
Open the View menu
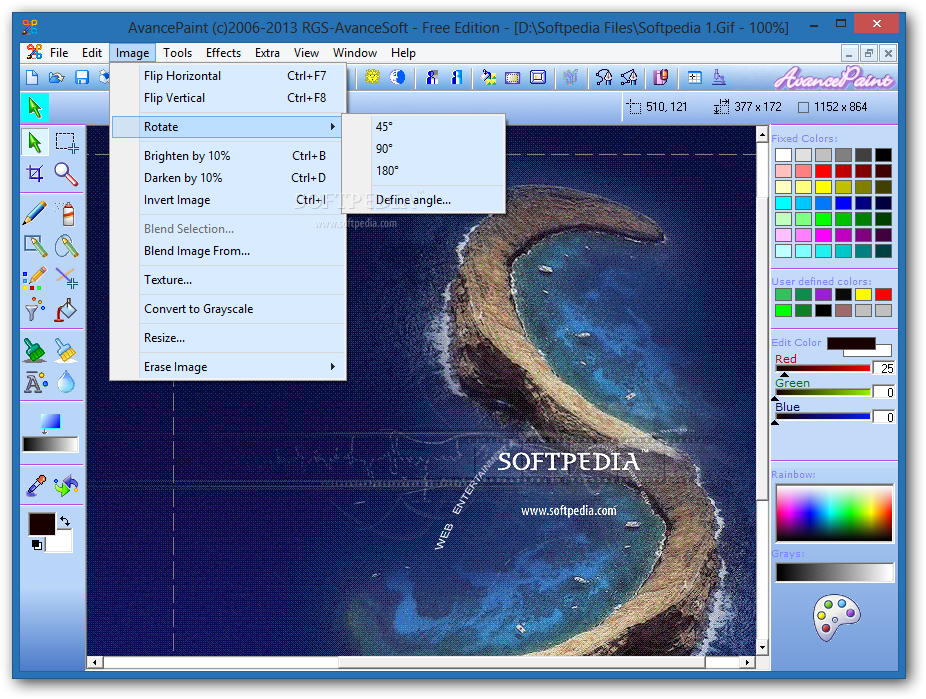point(306,53)
